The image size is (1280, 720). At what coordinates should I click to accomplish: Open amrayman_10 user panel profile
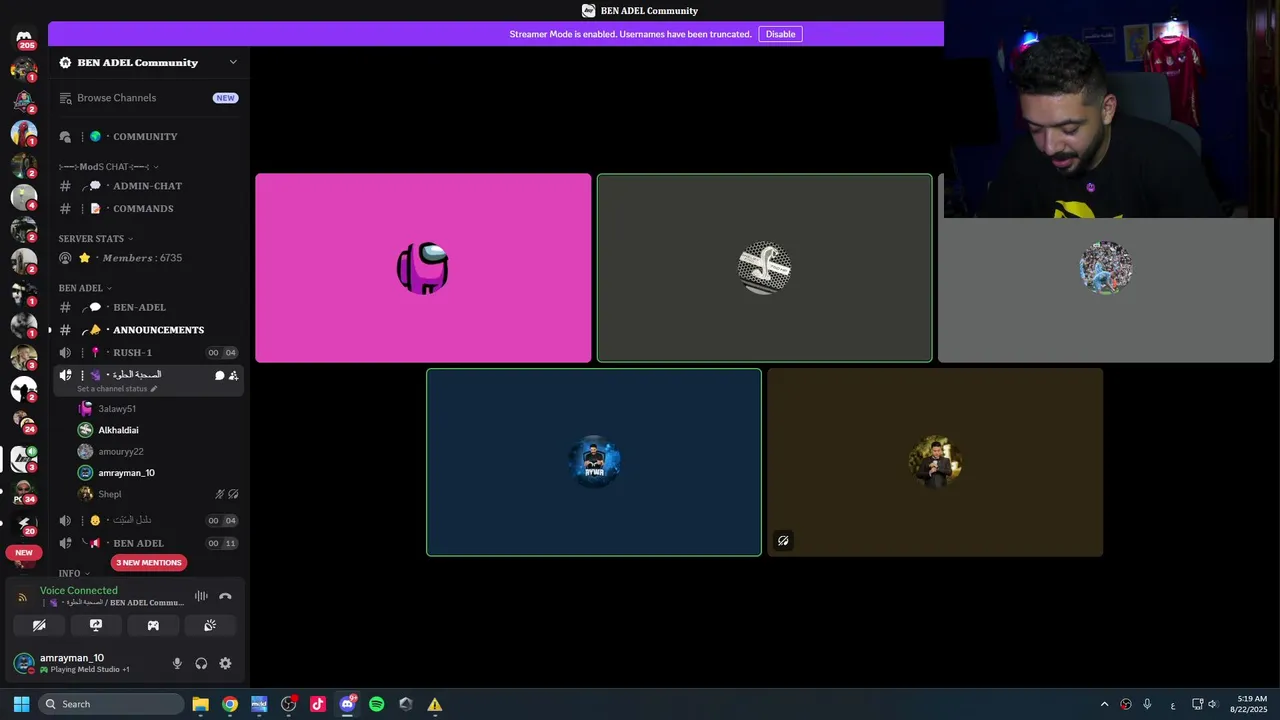click(85, 663)
